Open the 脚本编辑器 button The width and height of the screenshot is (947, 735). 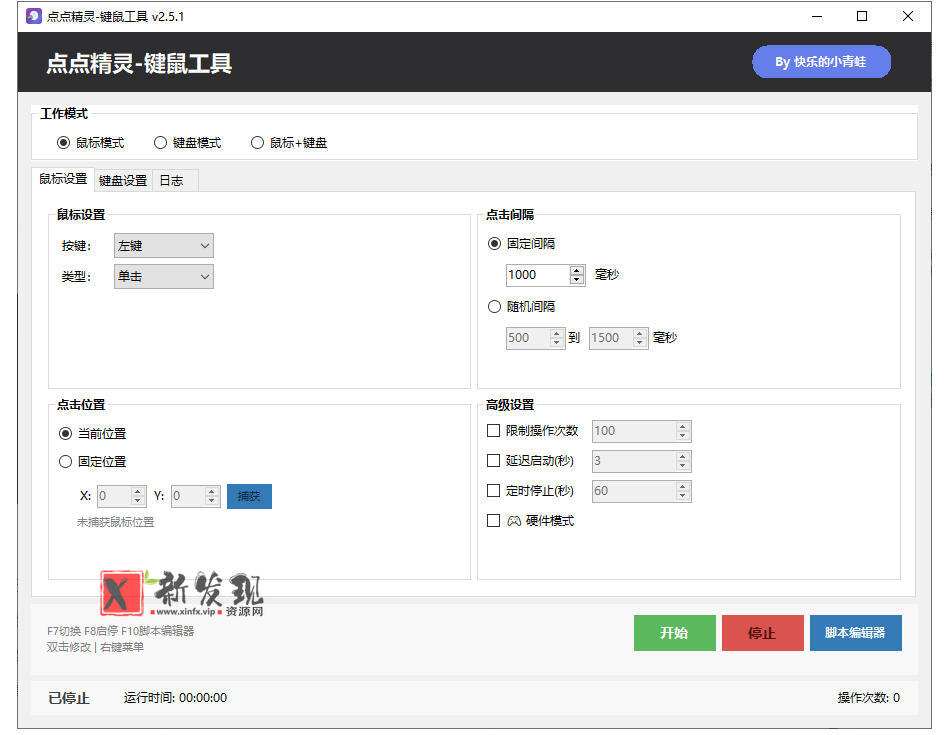[855, 633]
